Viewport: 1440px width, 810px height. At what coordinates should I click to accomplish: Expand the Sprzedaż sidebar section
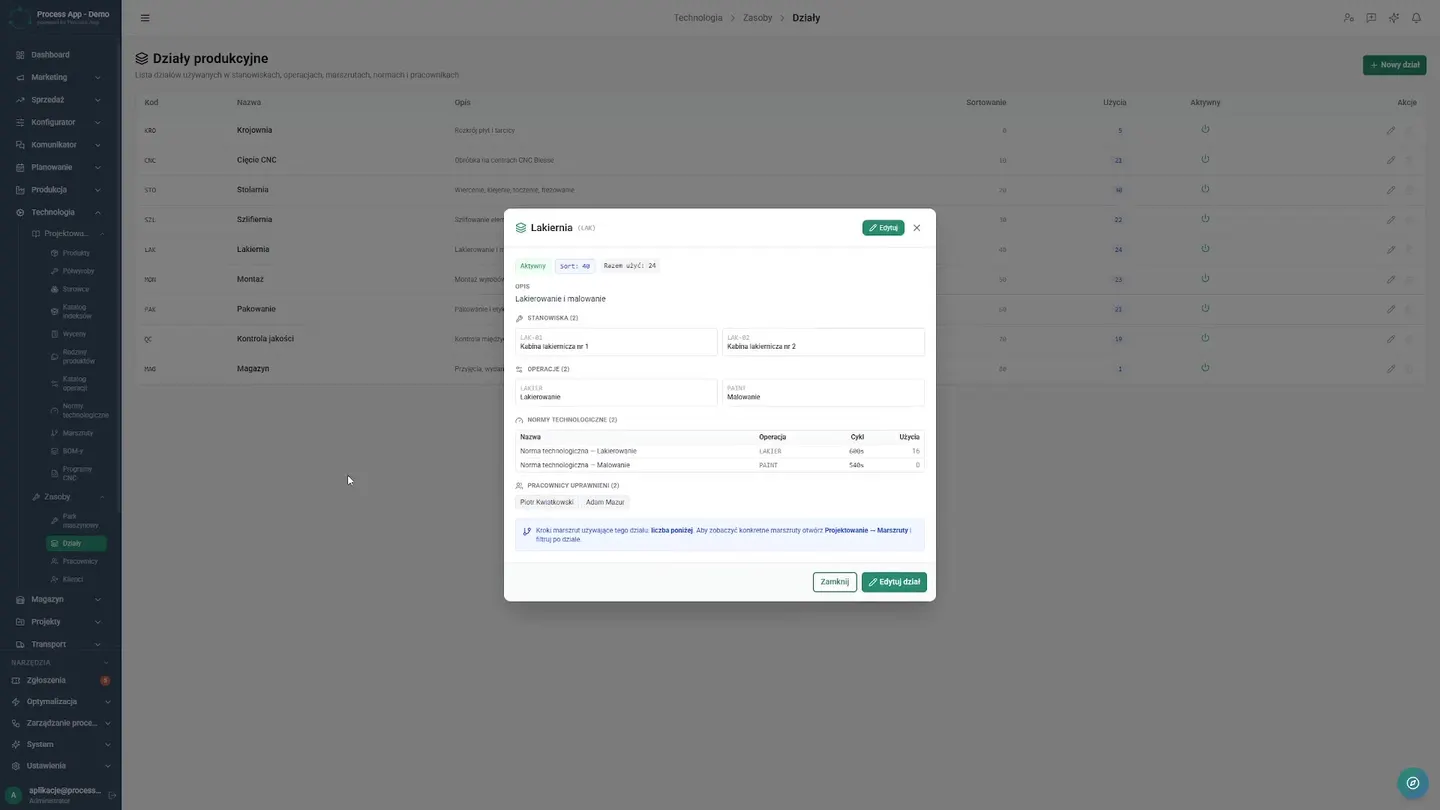tap(60, 100)
